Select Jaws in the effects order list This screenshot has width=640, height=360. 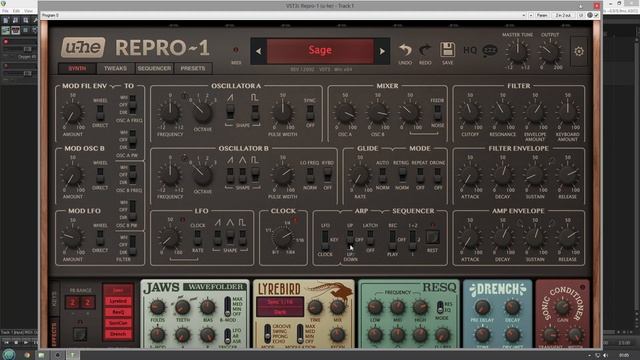tap(118, 290)
